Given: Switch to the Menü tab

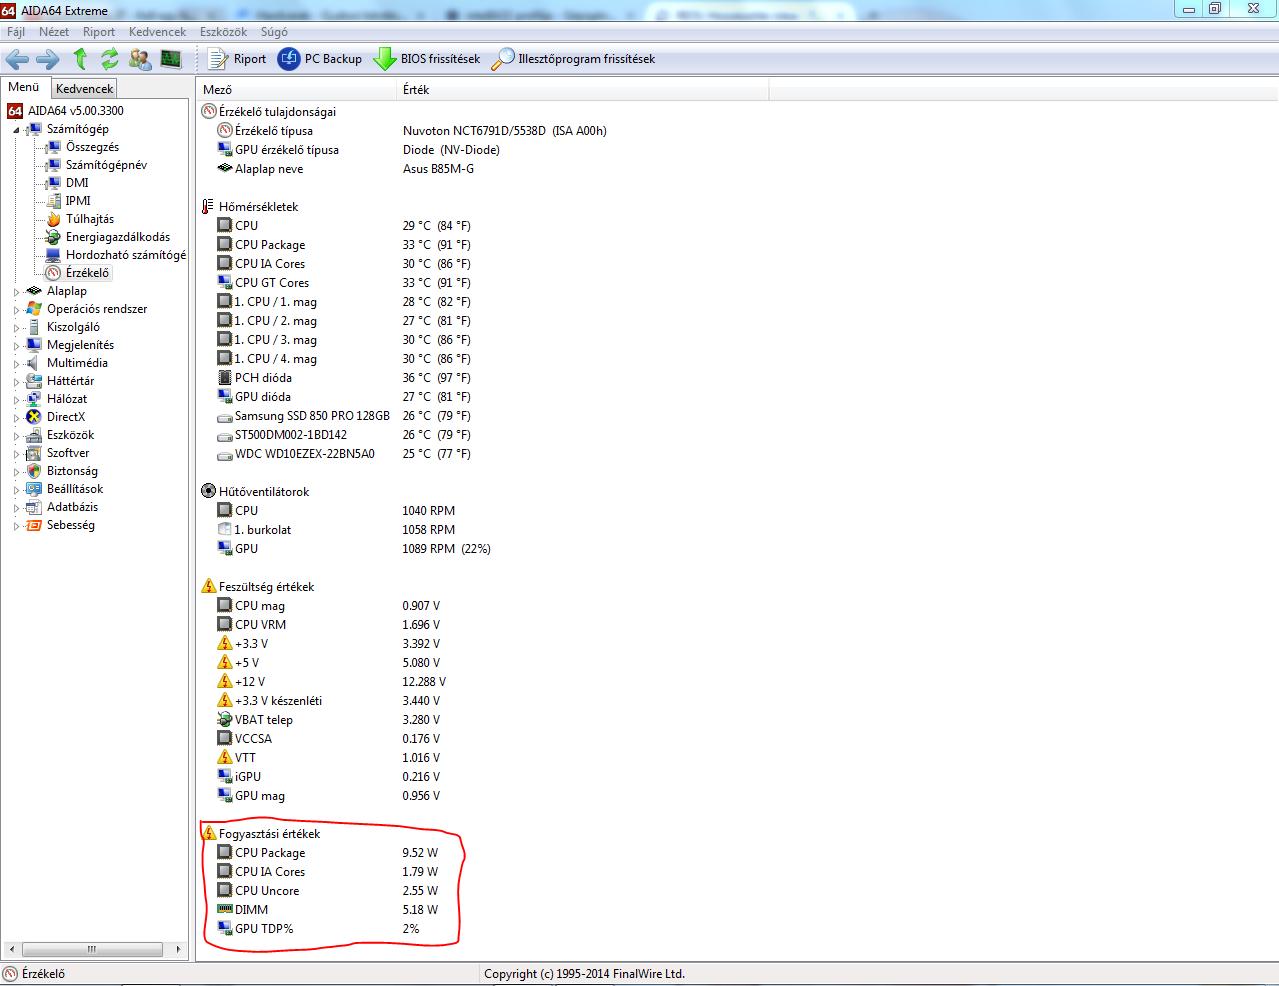Looking at the screenshot, I should (24, 87).
